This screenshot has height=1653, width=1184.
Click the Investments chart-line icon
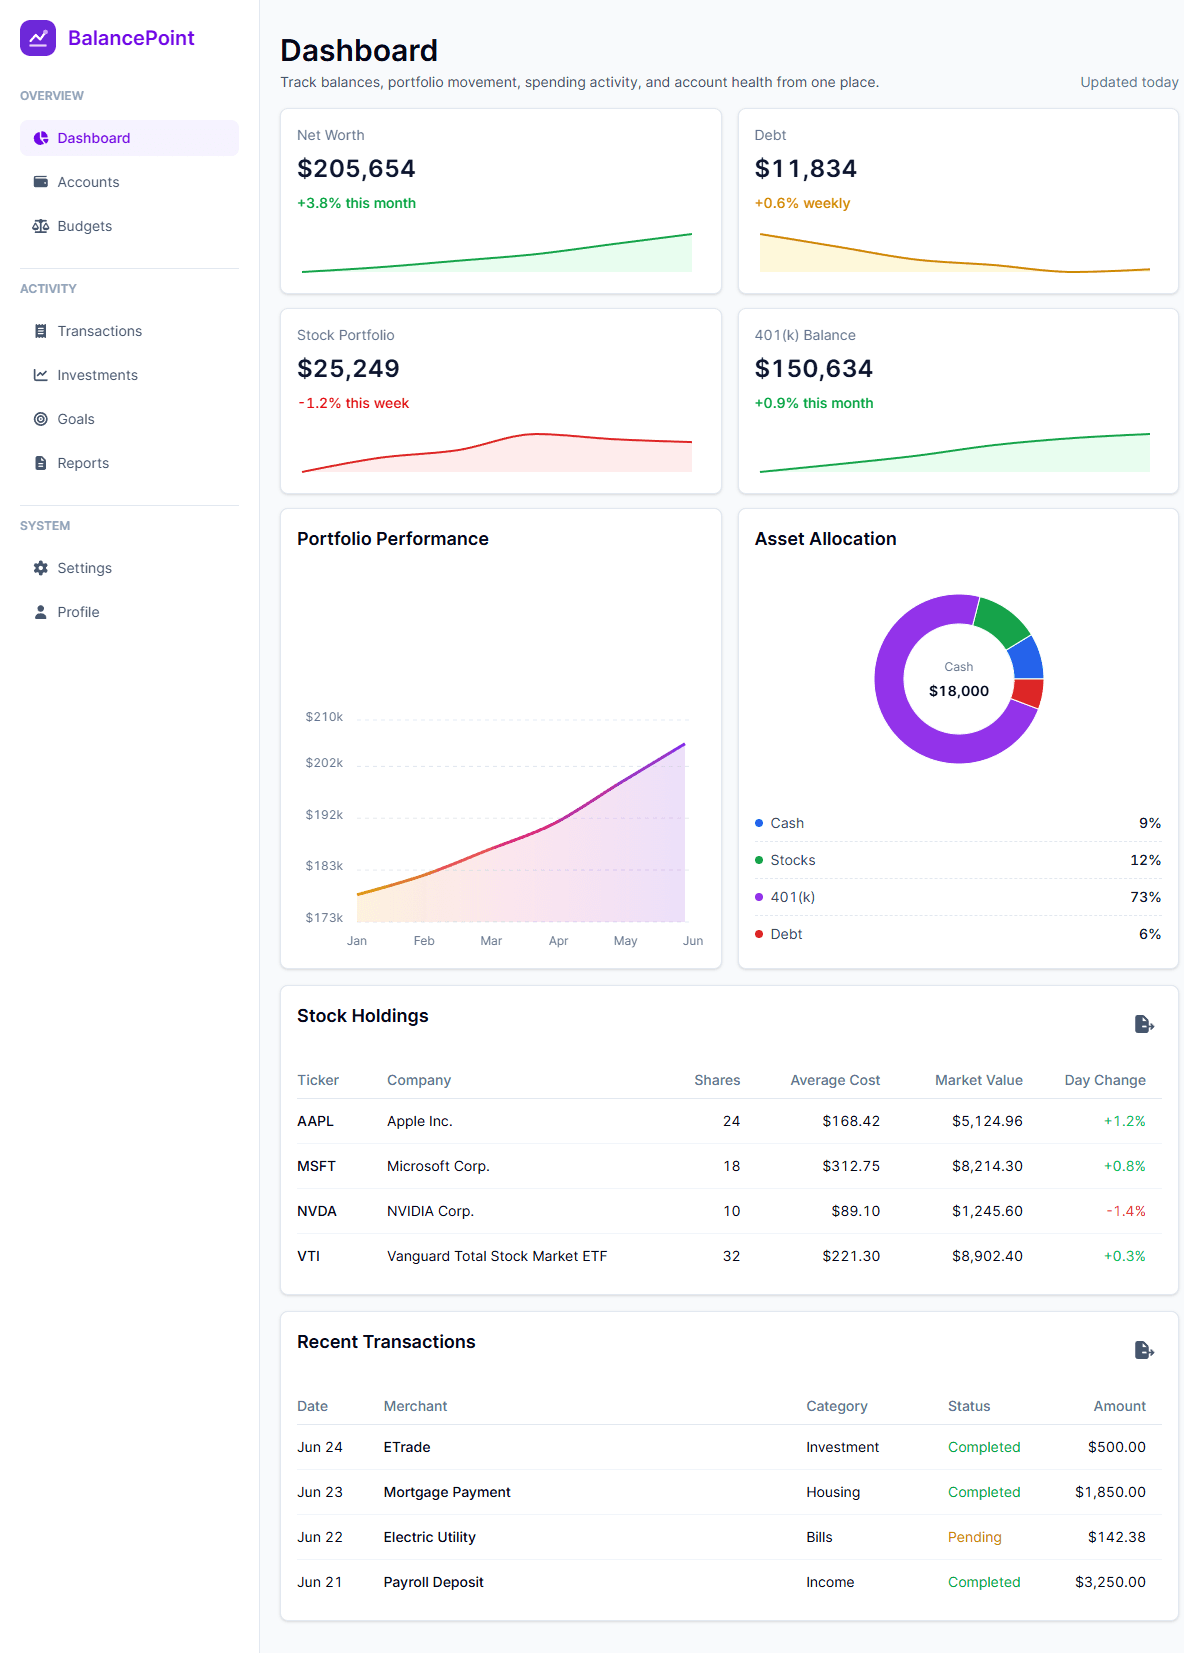pos(41,375)
